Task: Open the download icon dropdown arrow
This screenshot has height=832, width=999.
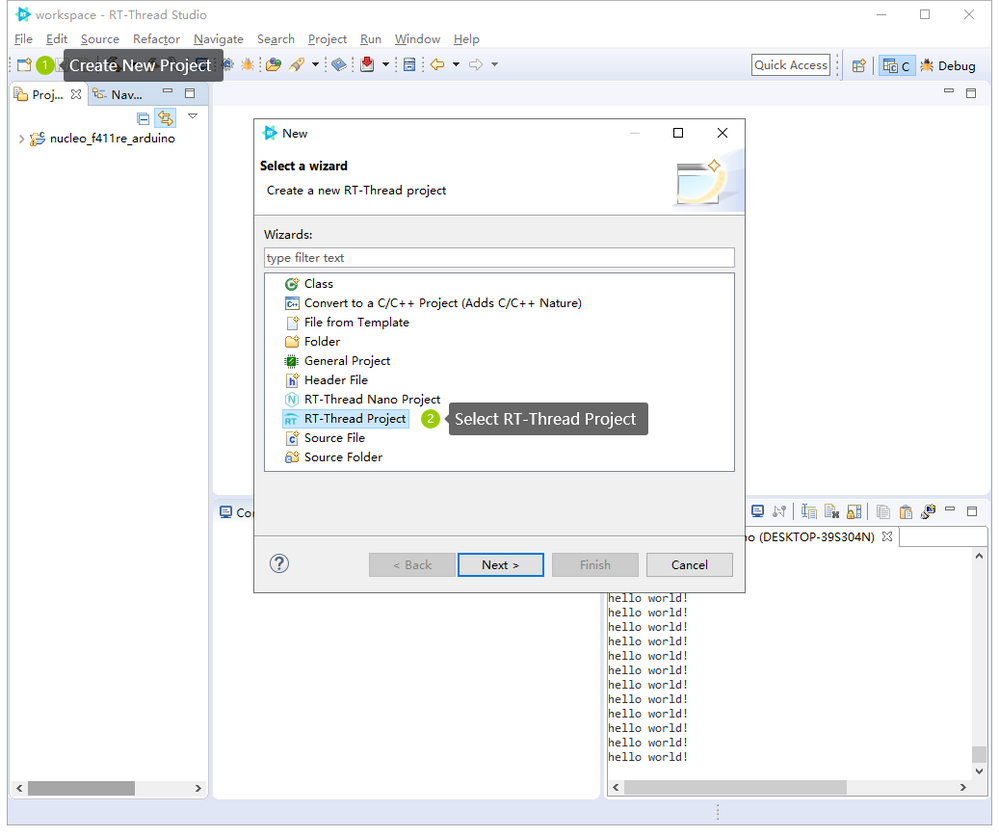Action: 385,64
